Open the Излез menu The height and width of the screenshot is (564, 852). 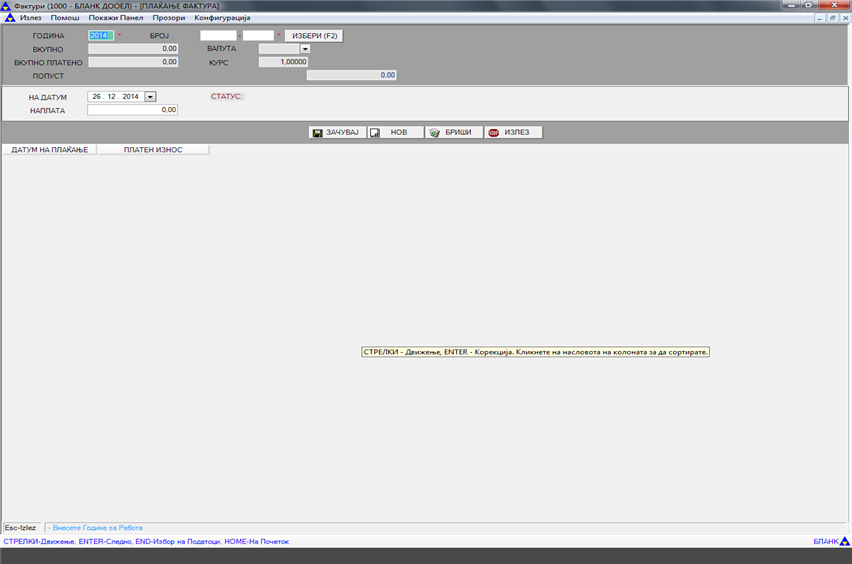pyautogui.click(x=30, y=18)
